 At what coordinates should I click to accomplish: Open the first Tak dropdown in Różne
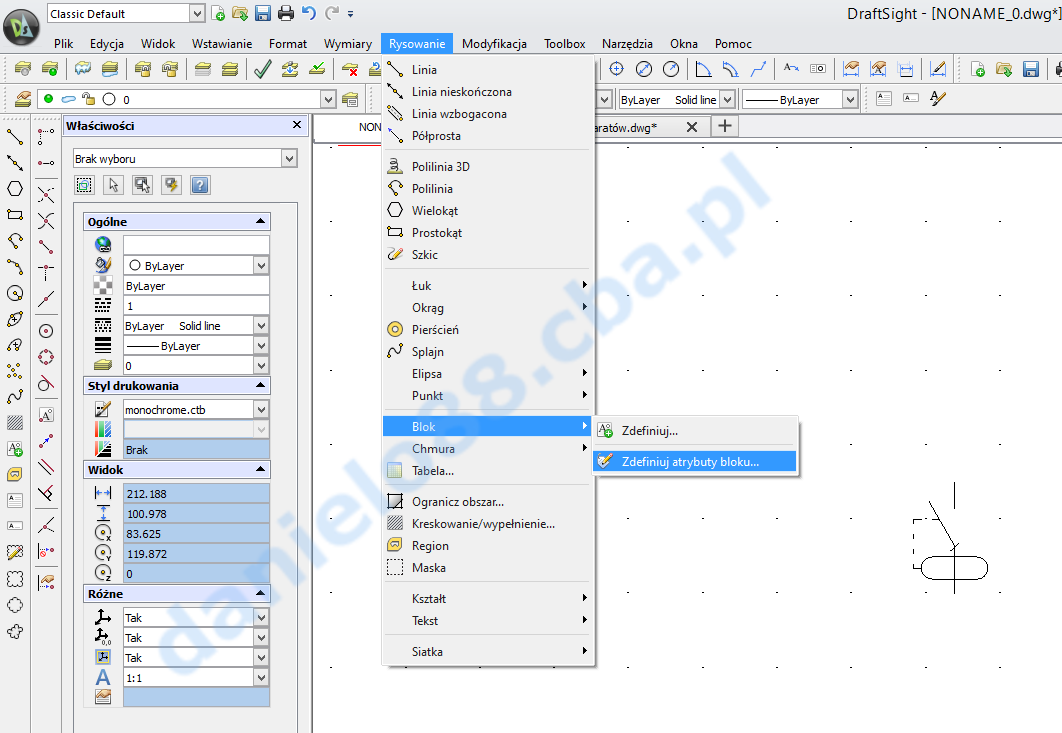coord(261,617)
